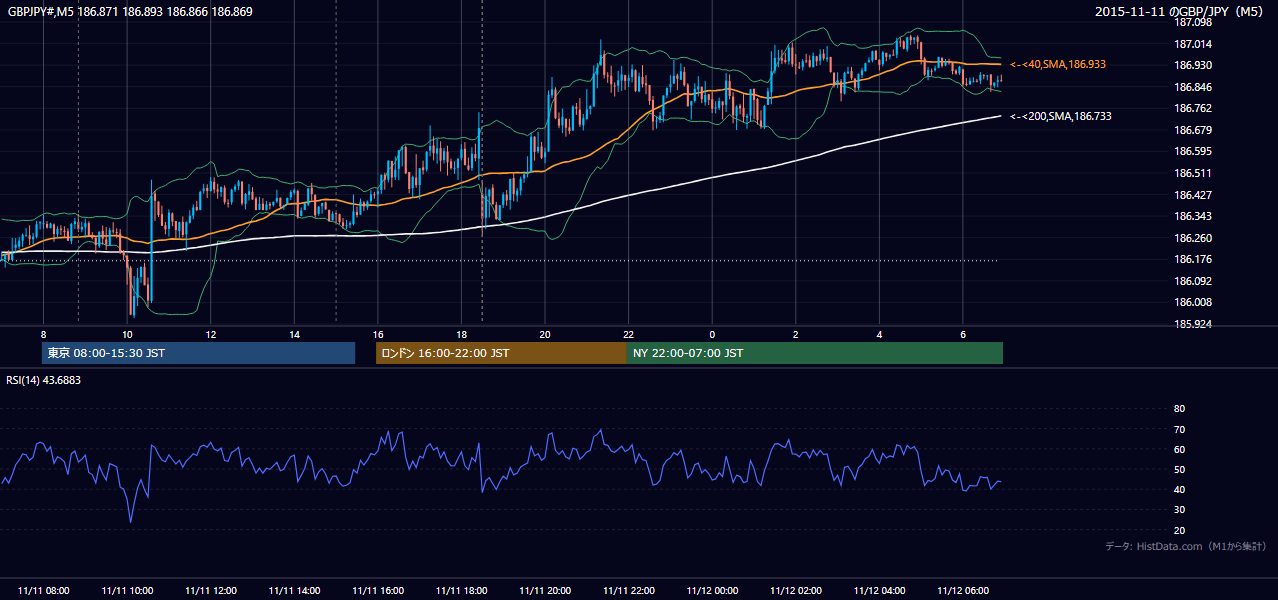Click hour label 8 under price chart
Viewport: 1278px width, 600px height.
tap(43, 334)
